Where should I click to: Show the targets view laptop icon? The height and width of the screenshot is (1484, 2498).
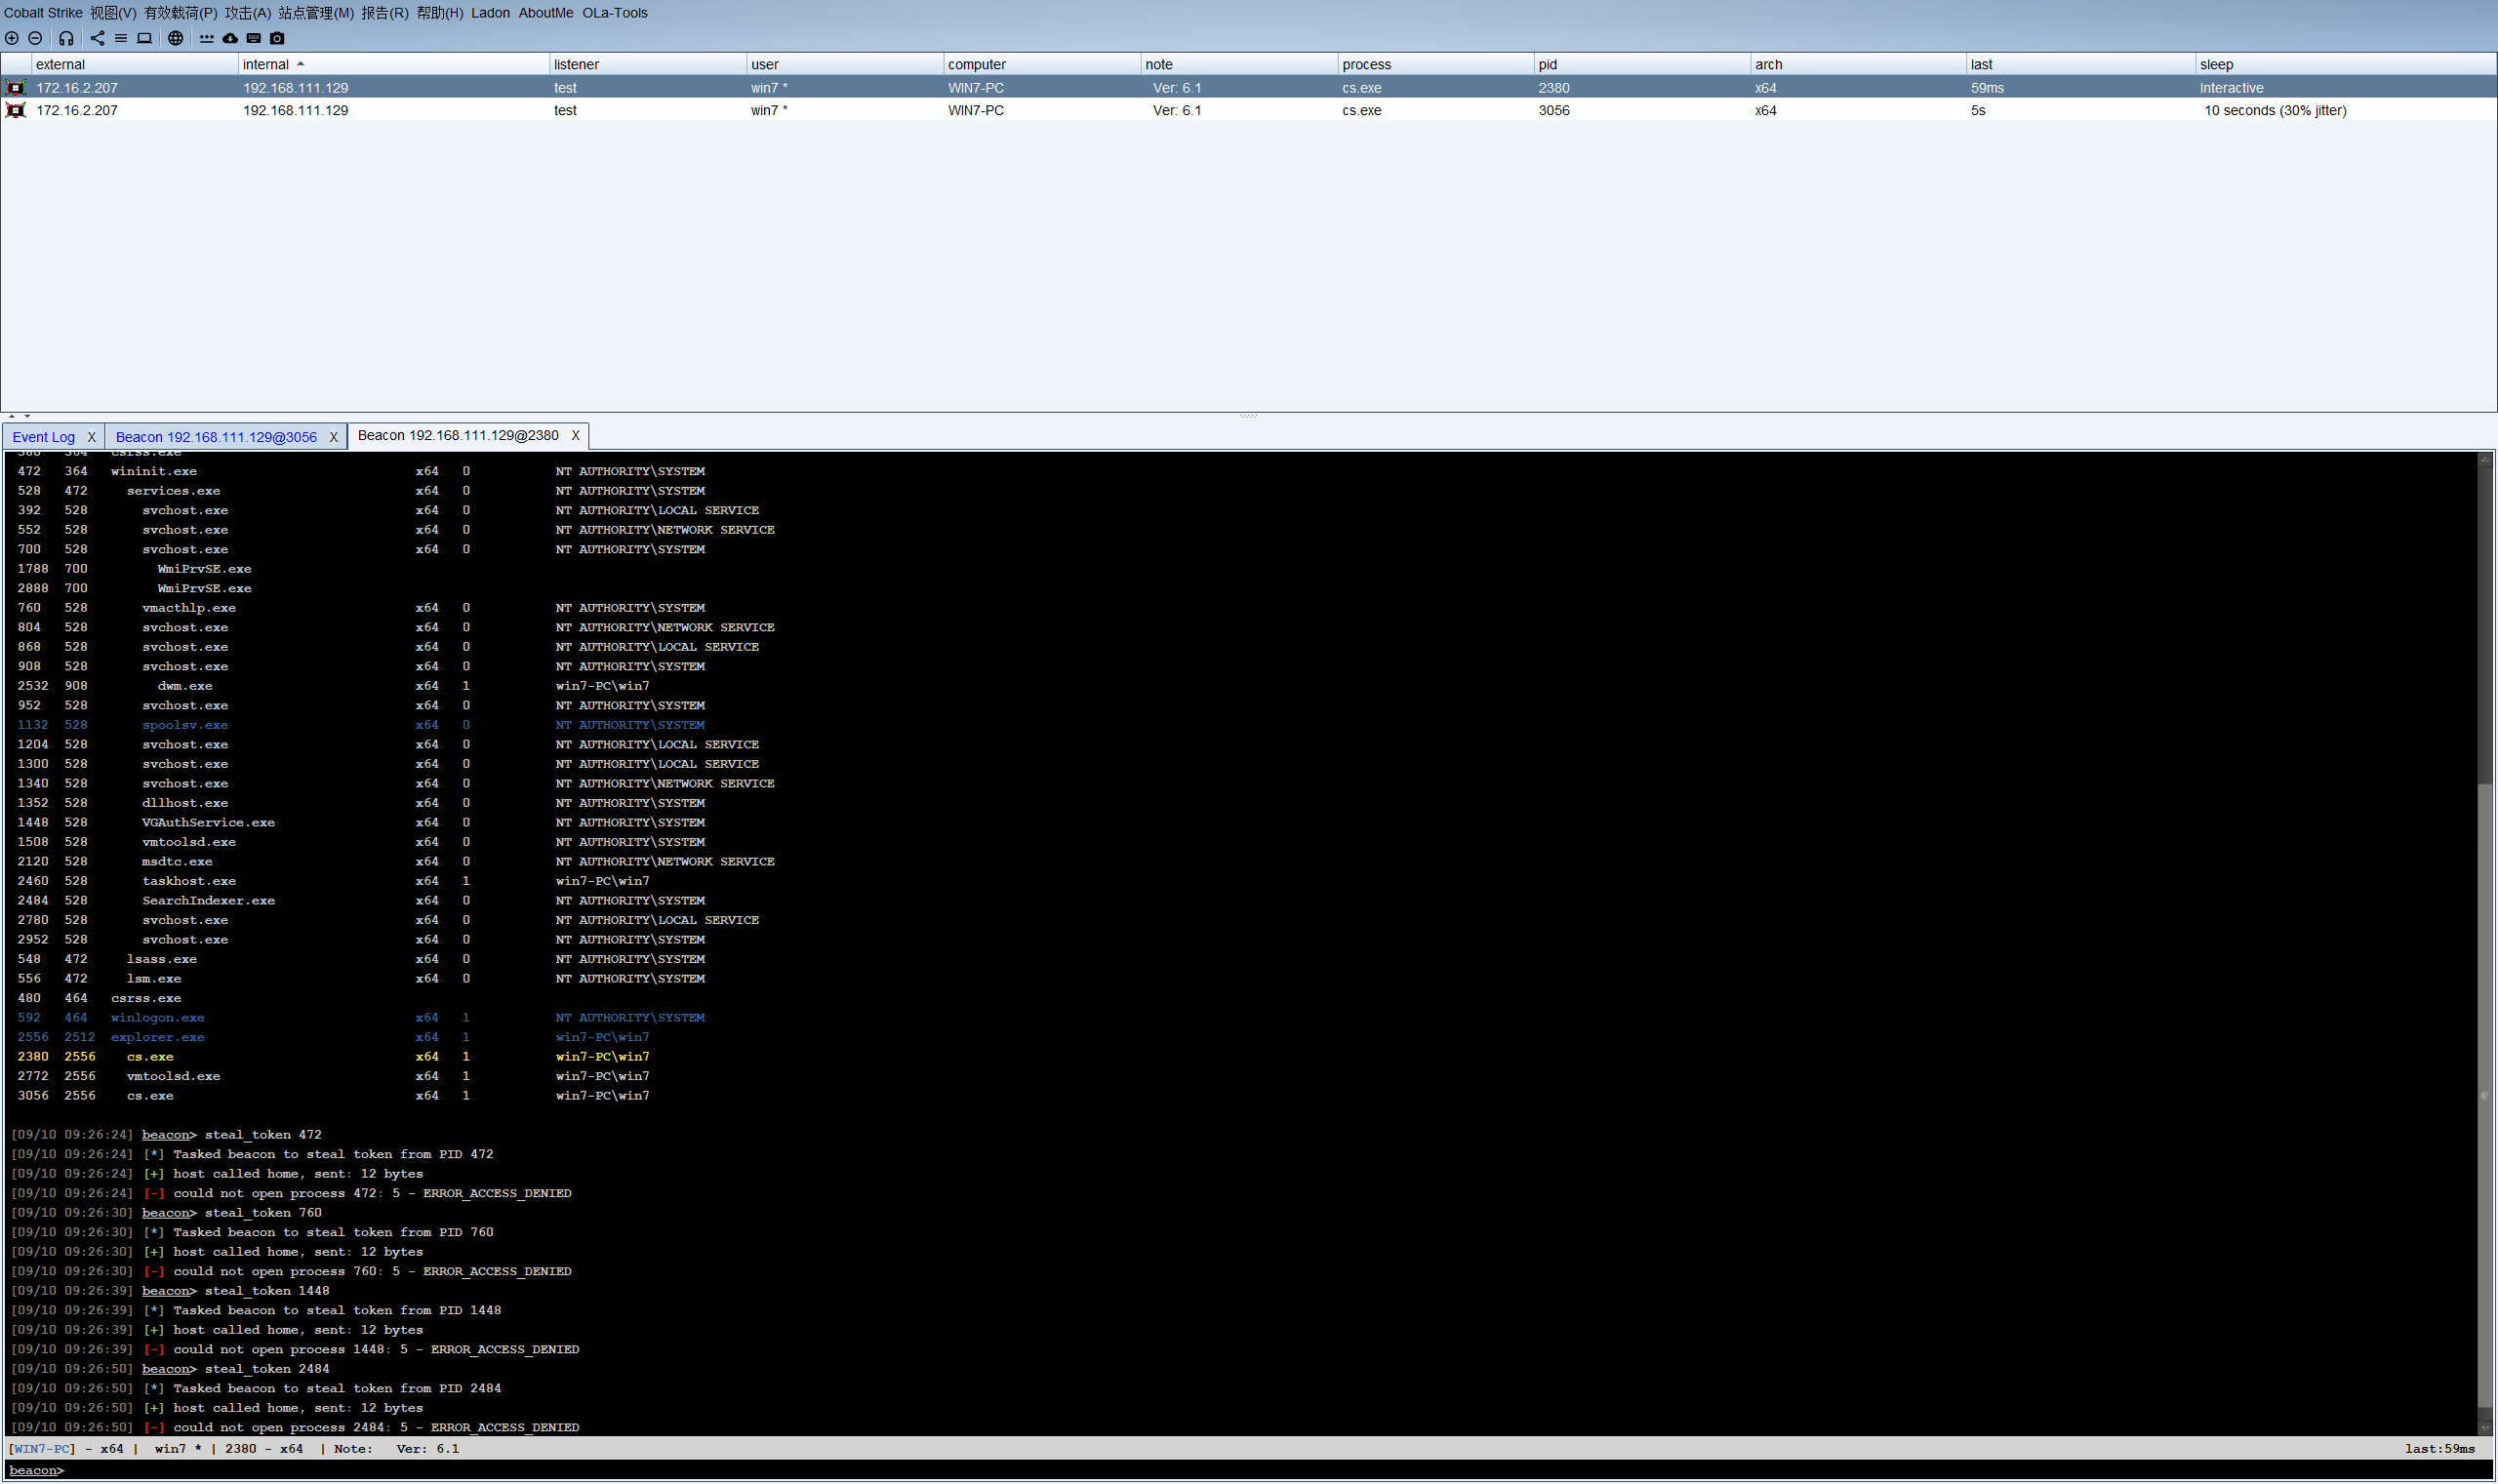point(144,38)
